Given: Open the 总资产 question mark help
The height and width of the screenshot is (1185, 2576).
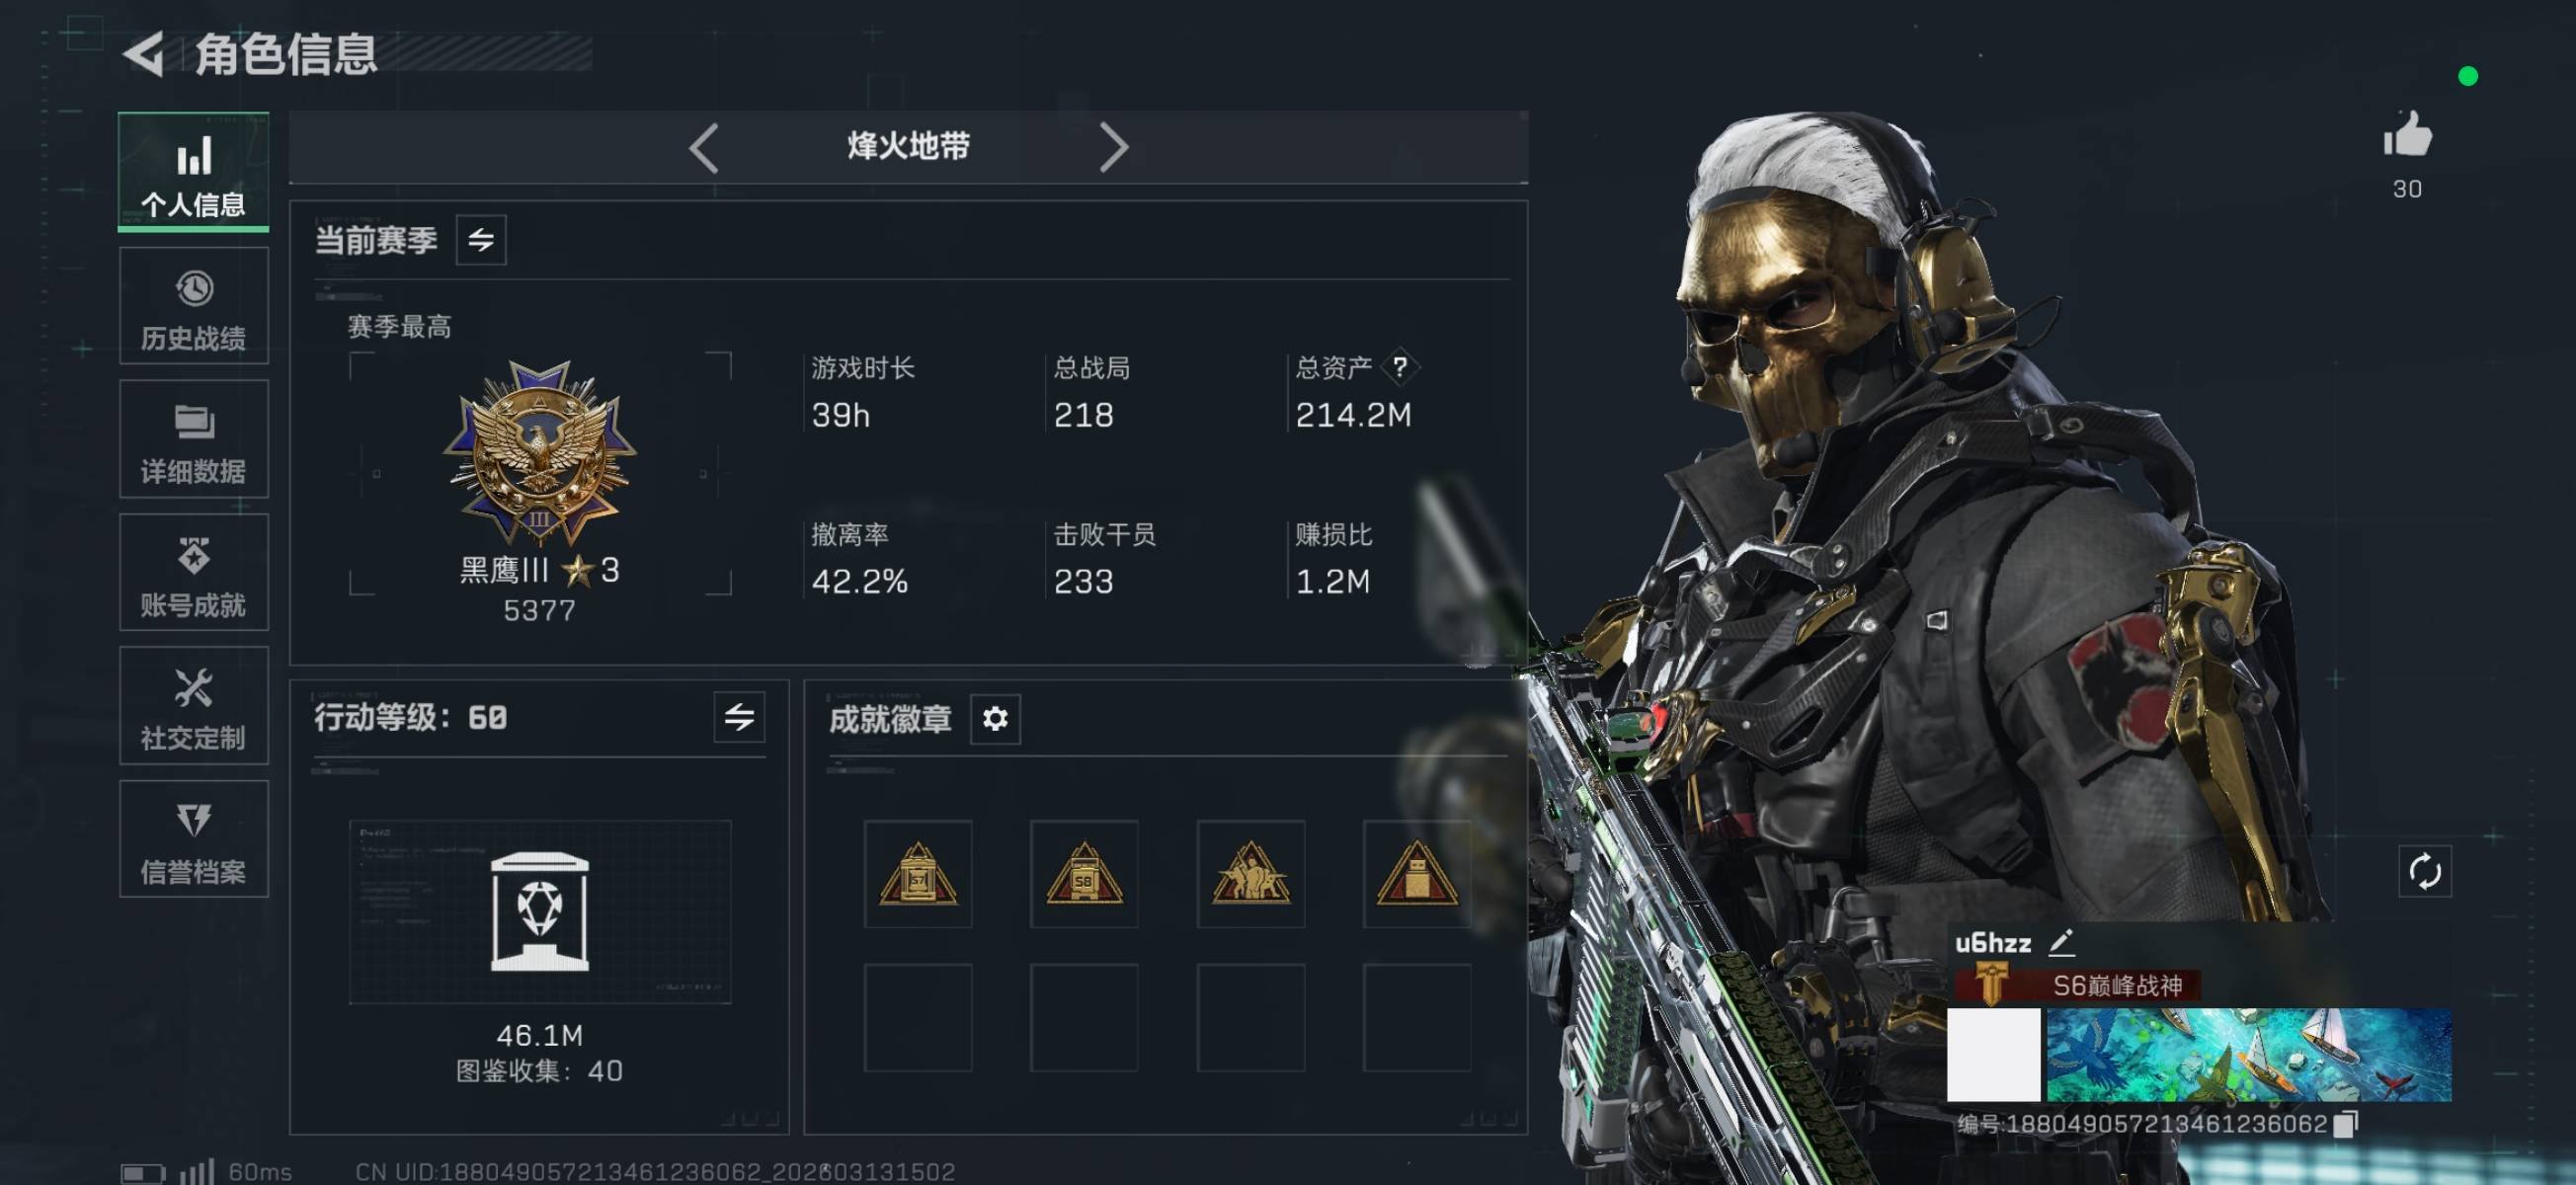Looking at the screenshot, I should (1400, 367).
